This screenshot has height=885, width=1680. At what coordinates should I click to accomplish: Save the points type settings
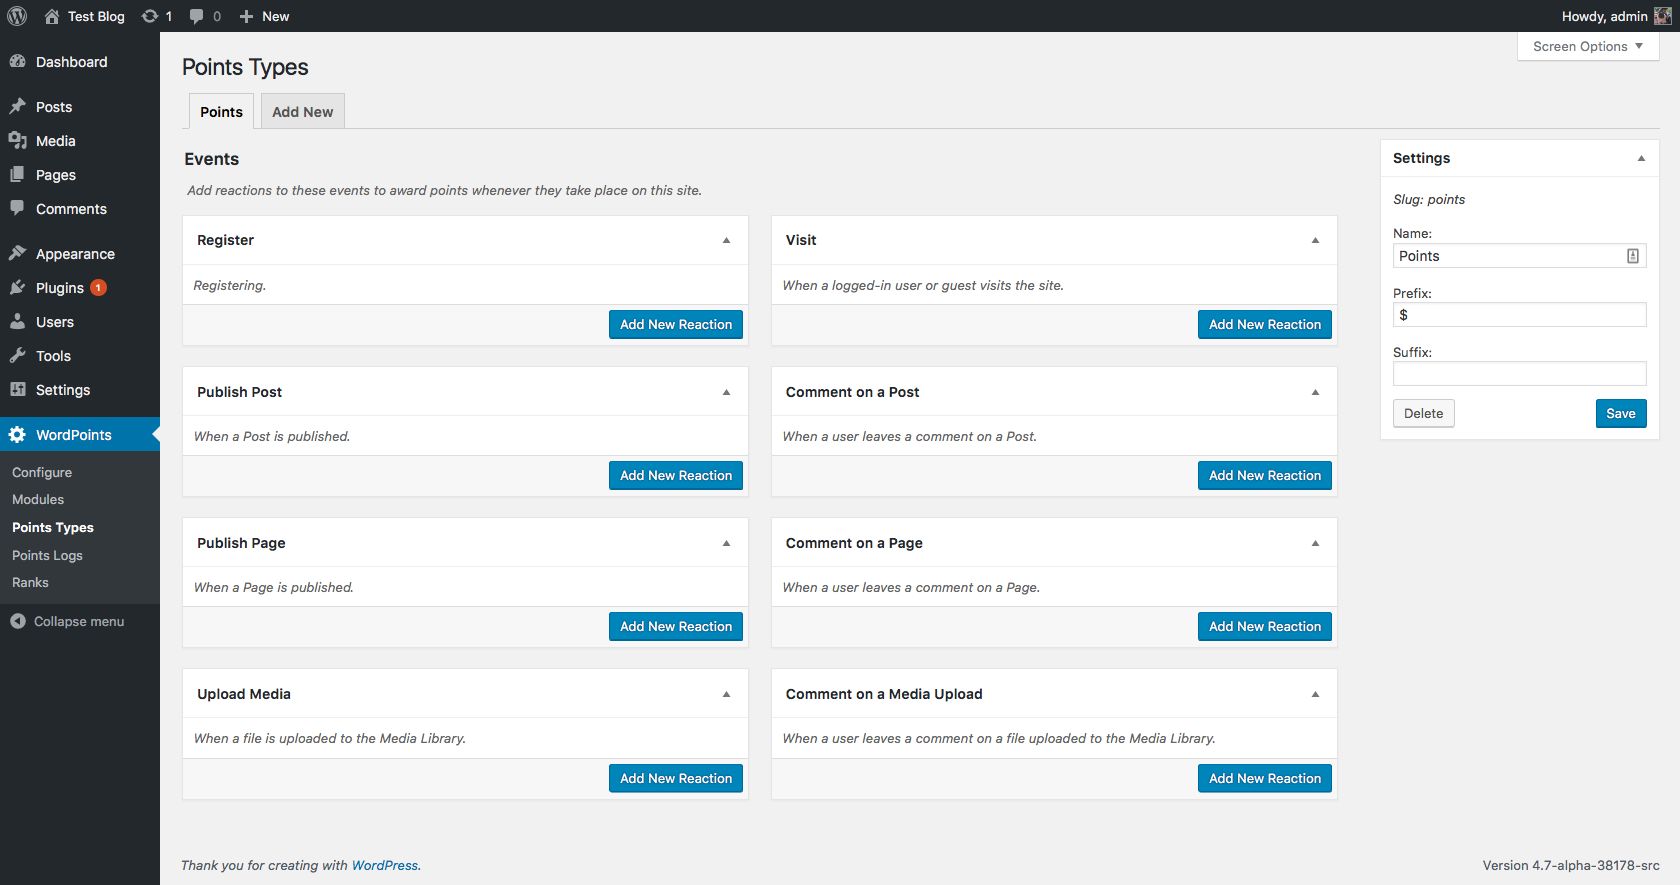[x=1621, y=413]
